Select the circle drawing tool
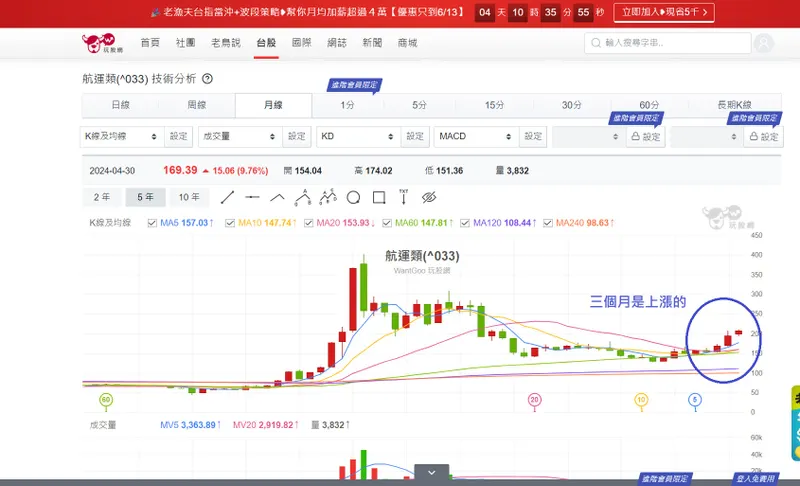The image size is (800, 486). pyautogui.click(x=353, y=197)
